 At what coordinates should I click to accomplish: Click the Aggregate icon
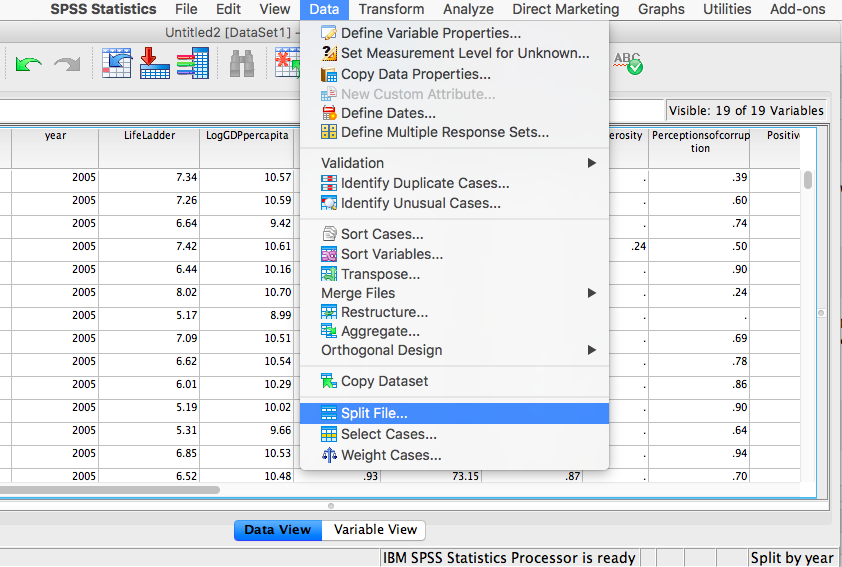329,331
